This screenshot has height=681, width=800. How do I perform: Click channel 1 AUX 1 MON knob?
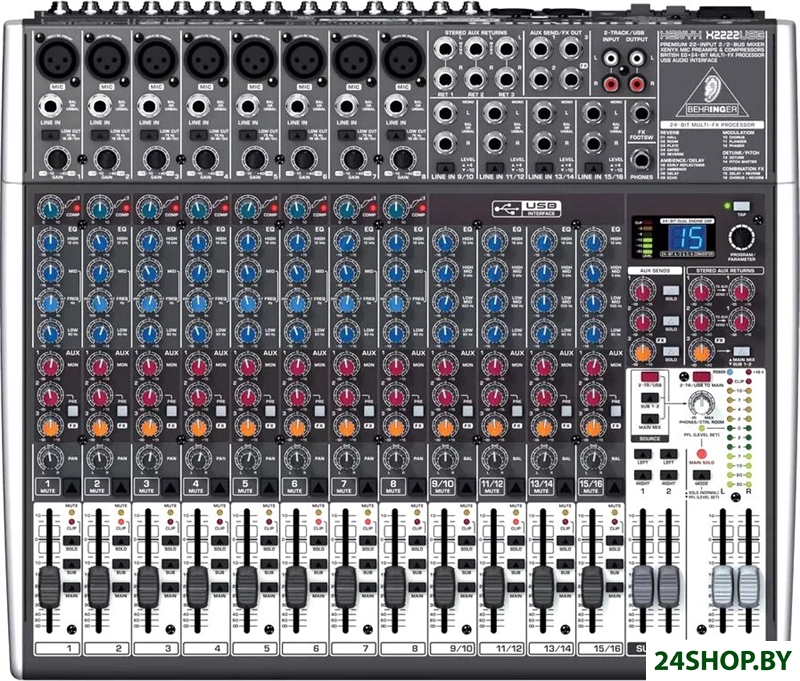(x=51, y=365)
